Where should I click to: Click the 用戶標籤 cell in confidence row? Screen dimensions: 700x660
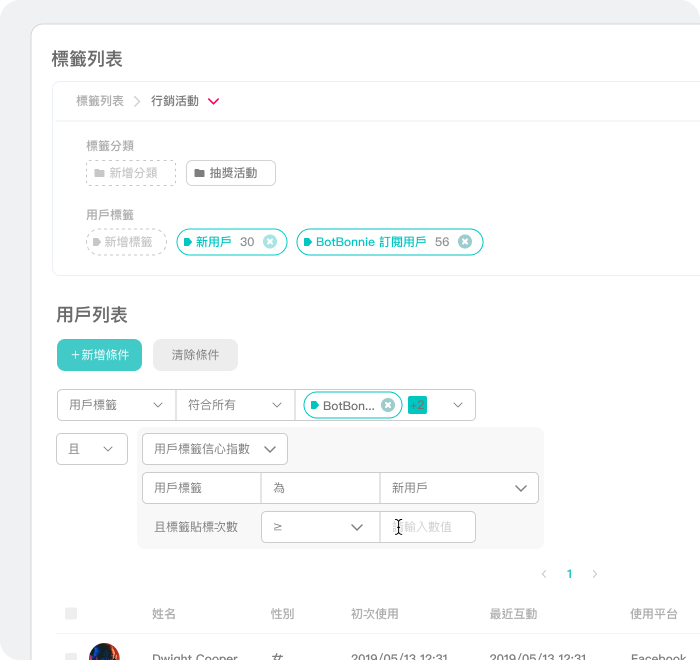pyautogui.click(x=201, y=488)
